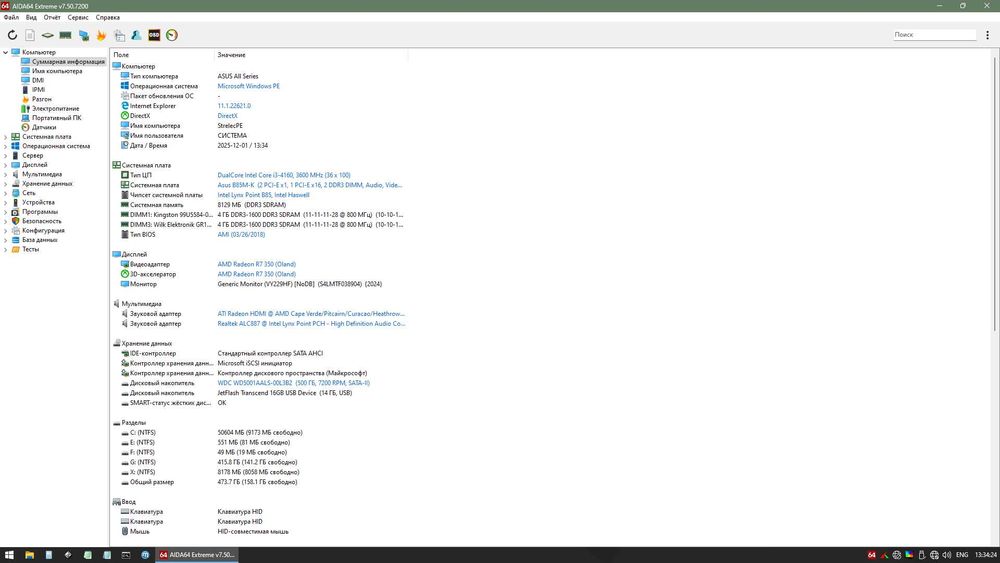Select the Общий размер row
This screenshot has width=1000, height=563.
(x=258, y=482)
